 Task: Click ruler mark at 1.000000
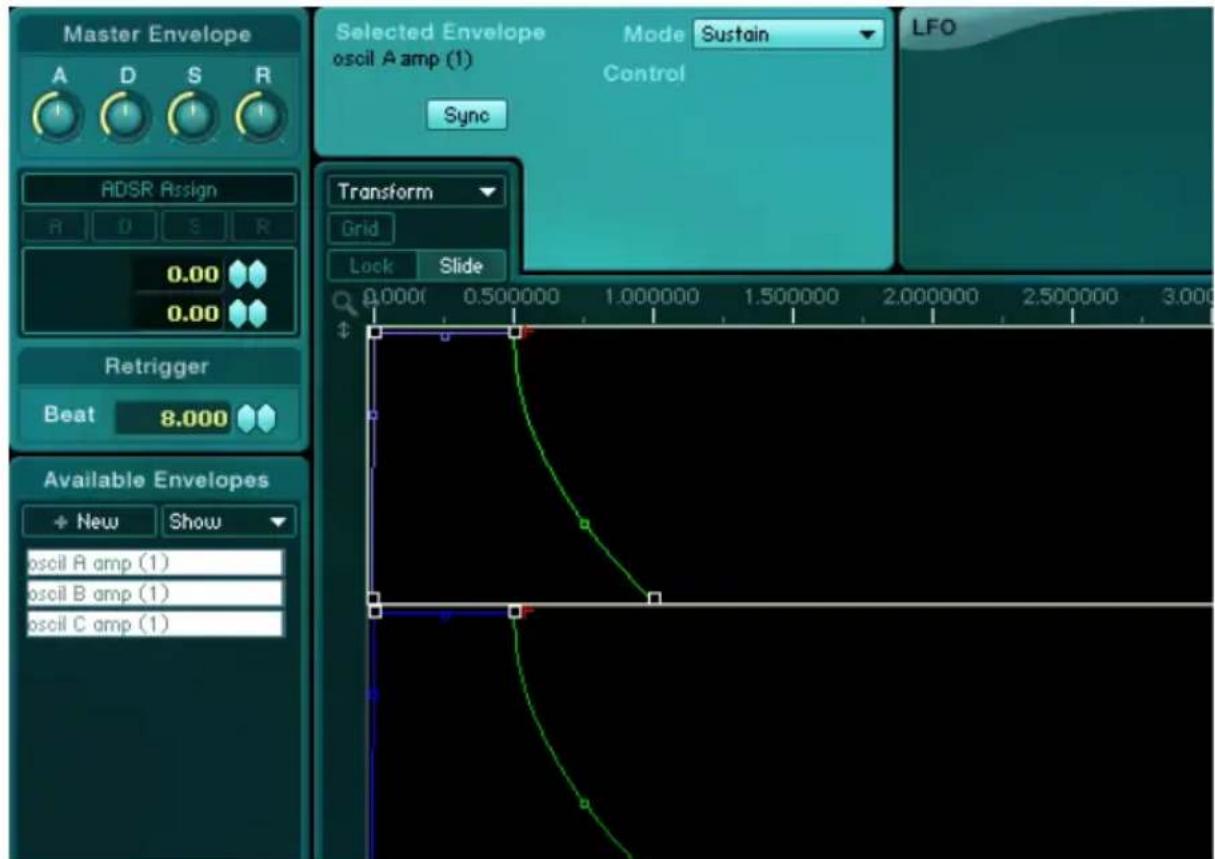pyautogui.click(x=652, y=298)
